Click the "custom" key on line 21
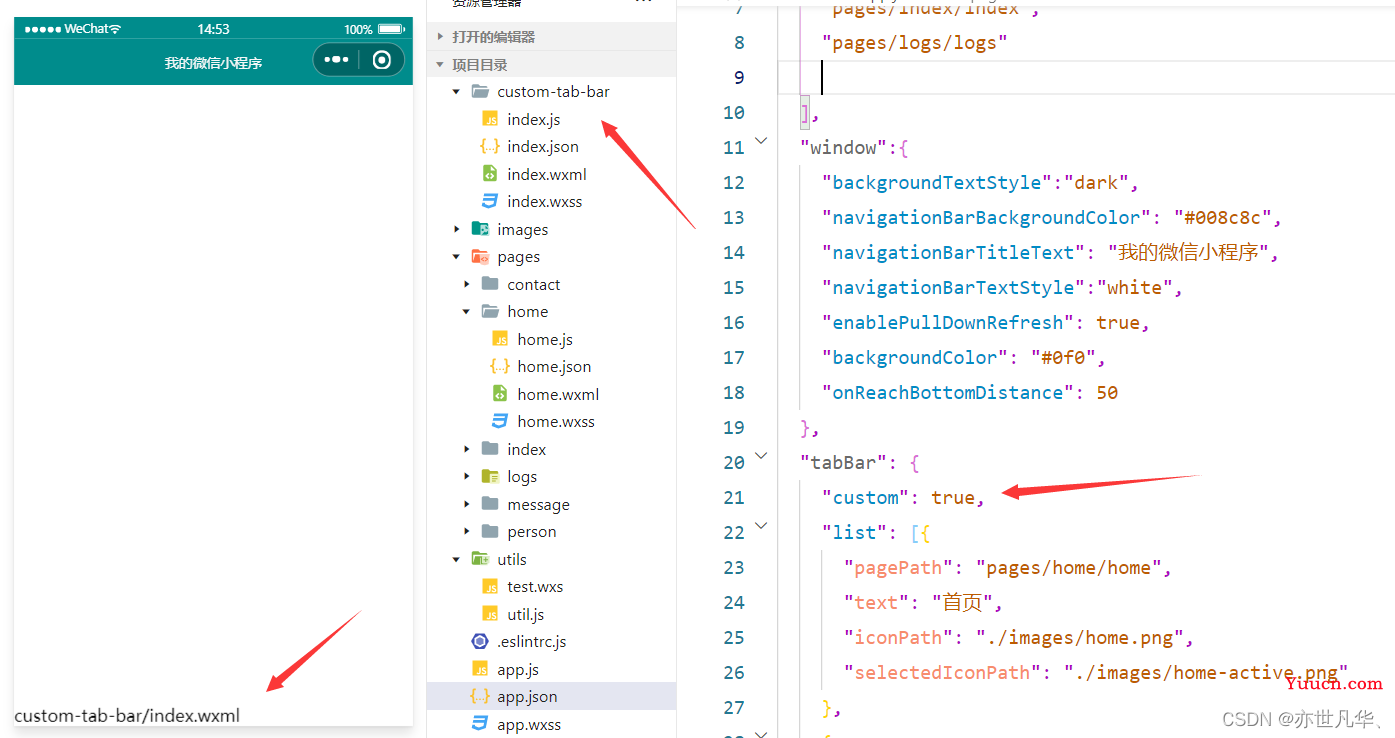 coord(865,497)
